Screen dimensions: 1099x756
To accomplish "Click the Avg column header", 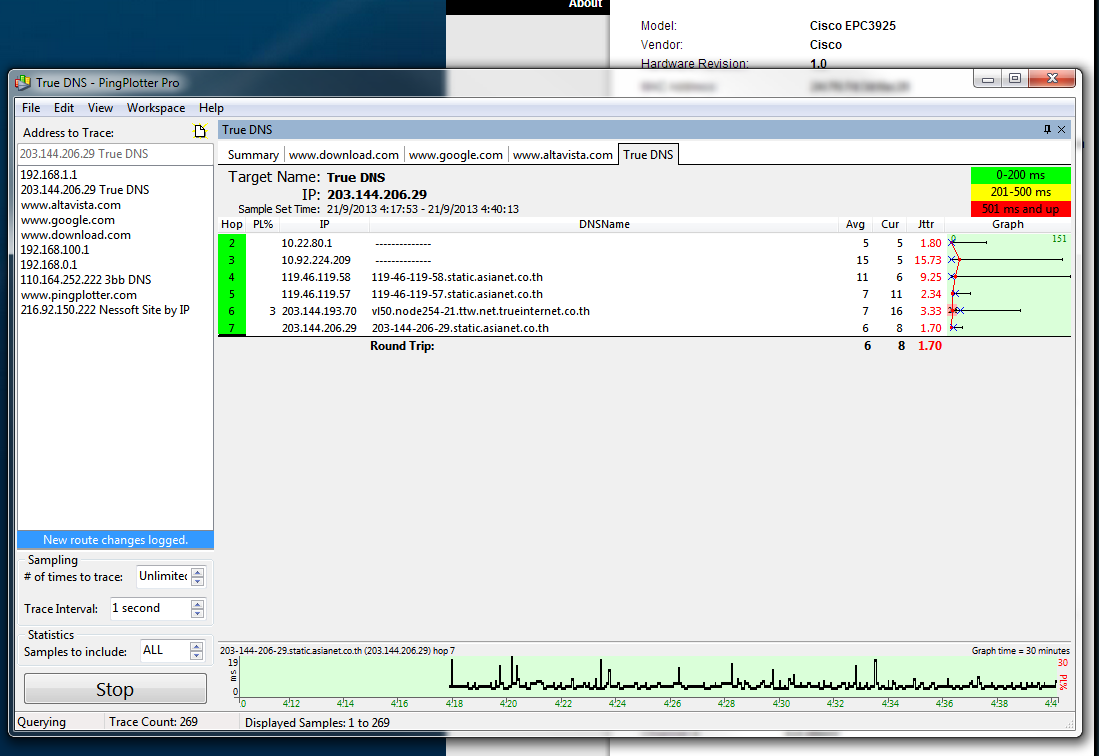I will click(855, 224).
